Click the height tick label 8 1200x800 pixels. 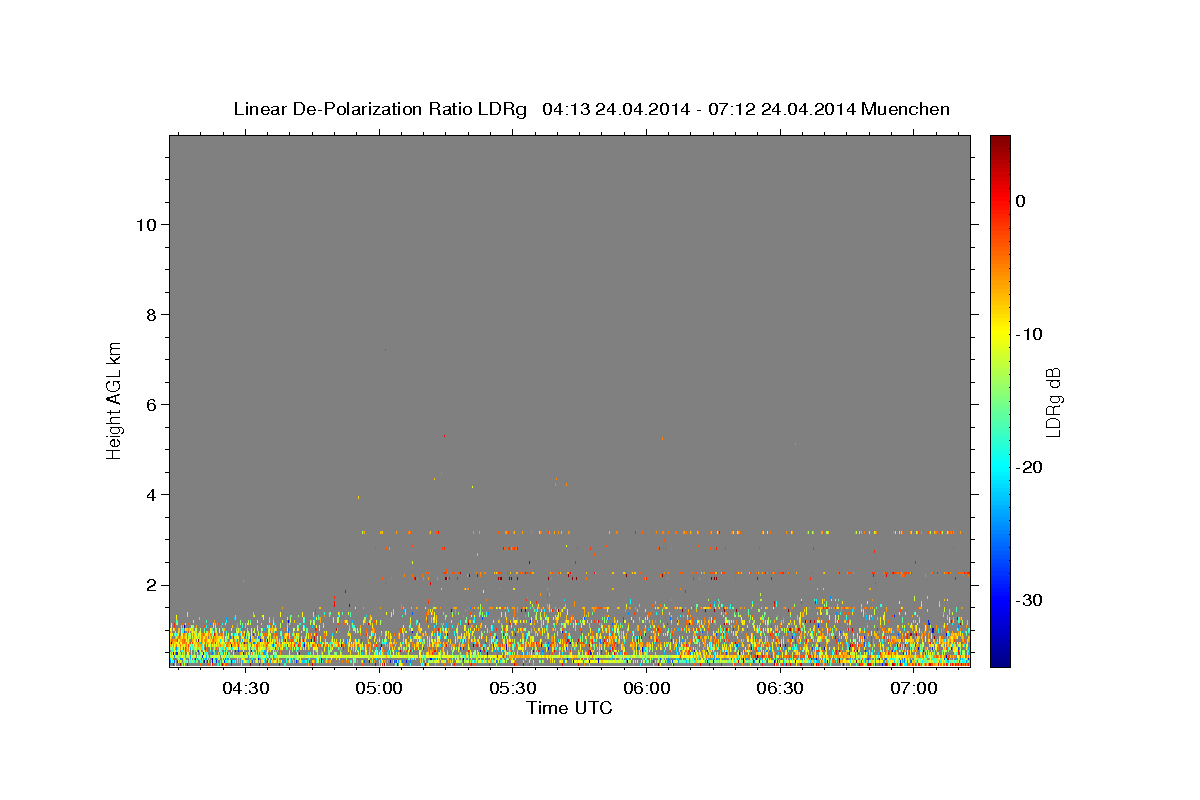click(153, 315)
